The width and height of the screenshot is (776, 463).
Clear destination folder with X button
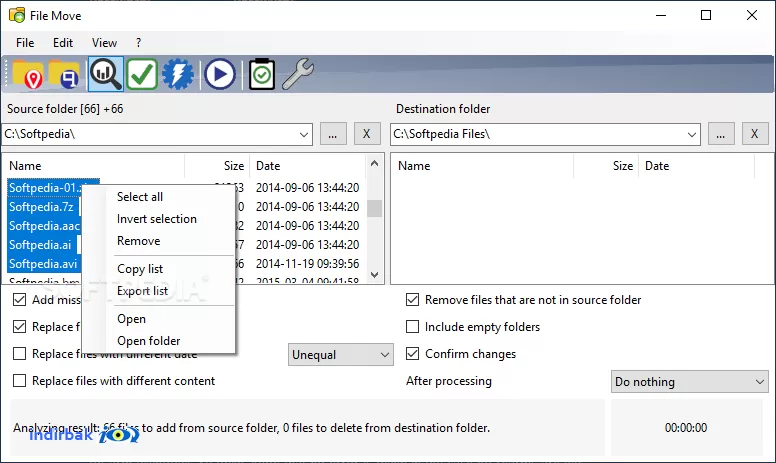coord(754,134)
